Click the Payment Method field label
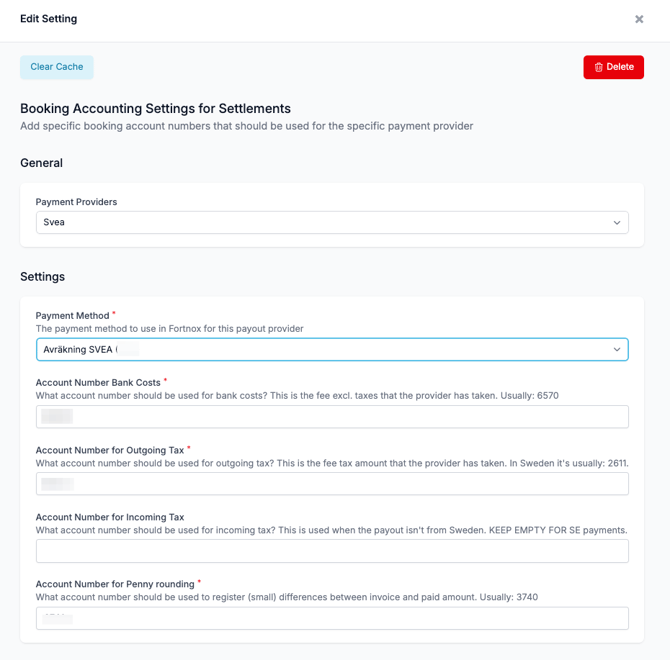Viewport: 670px width, 660px height. point(72,316)
